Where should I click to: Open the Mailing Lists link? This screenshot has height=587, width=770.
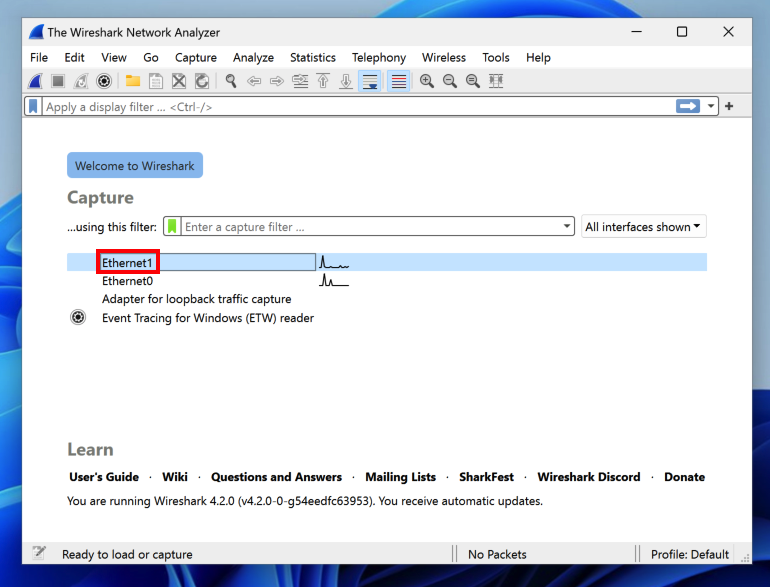coord(400,477)
